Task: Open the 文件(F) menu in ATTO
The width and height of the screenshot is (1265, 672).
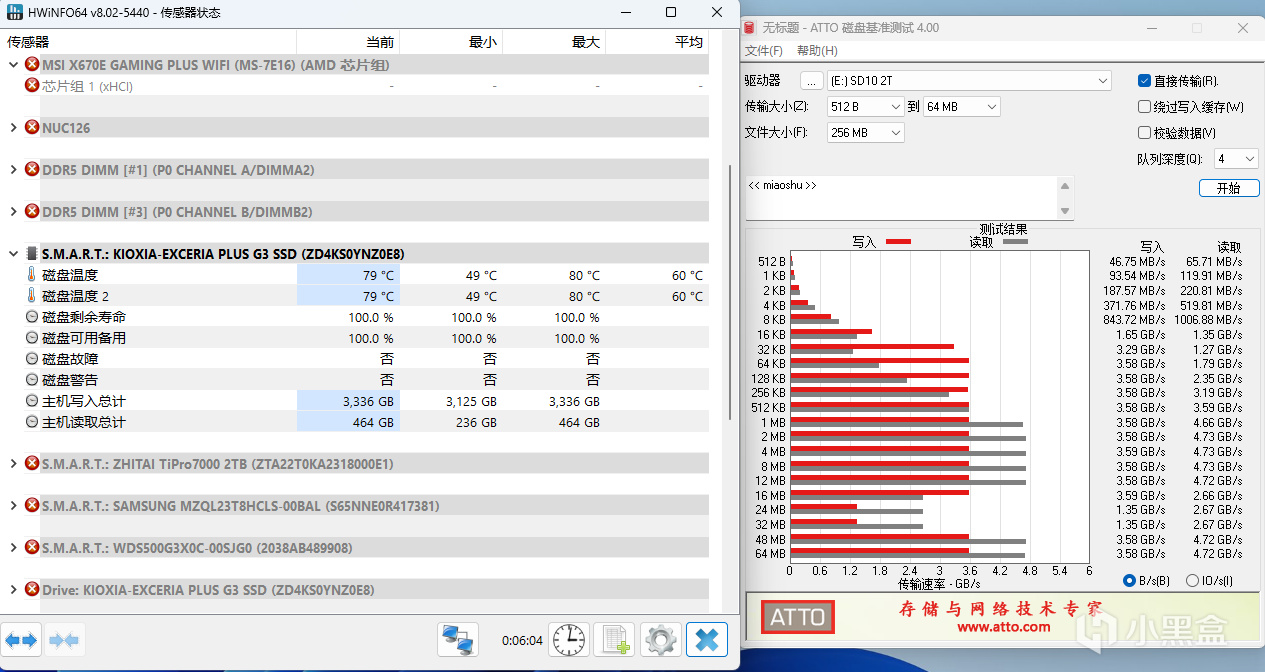Action: click(764, 51)
